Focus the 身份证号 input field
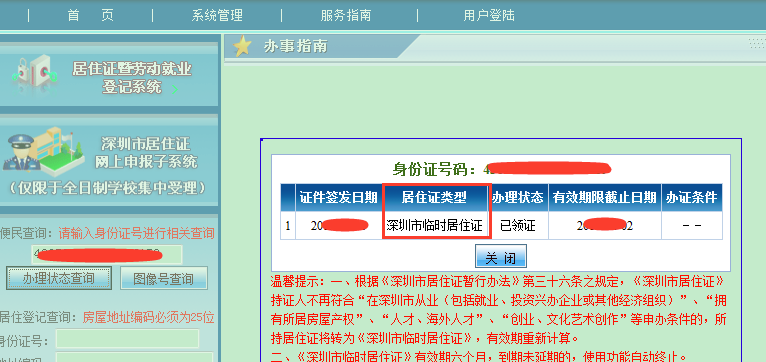 [x=128, y=339]
